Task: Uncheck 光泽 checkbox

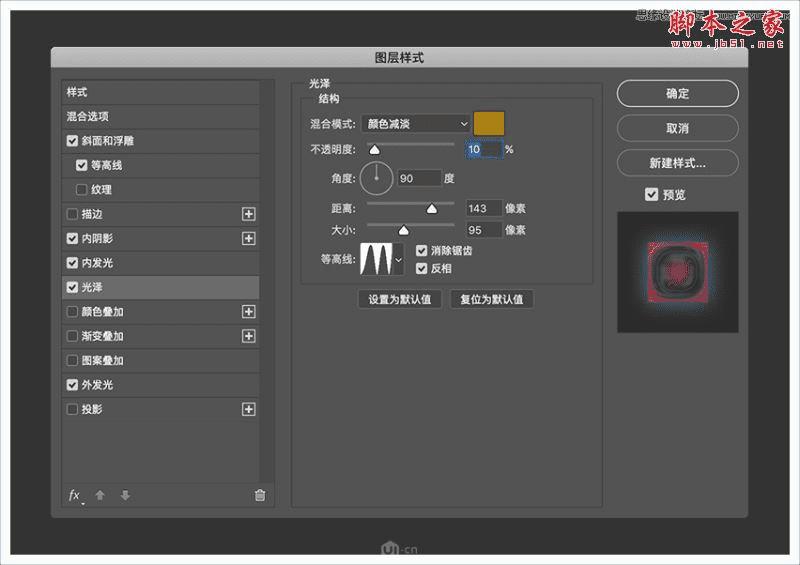Action: point(72,287)
